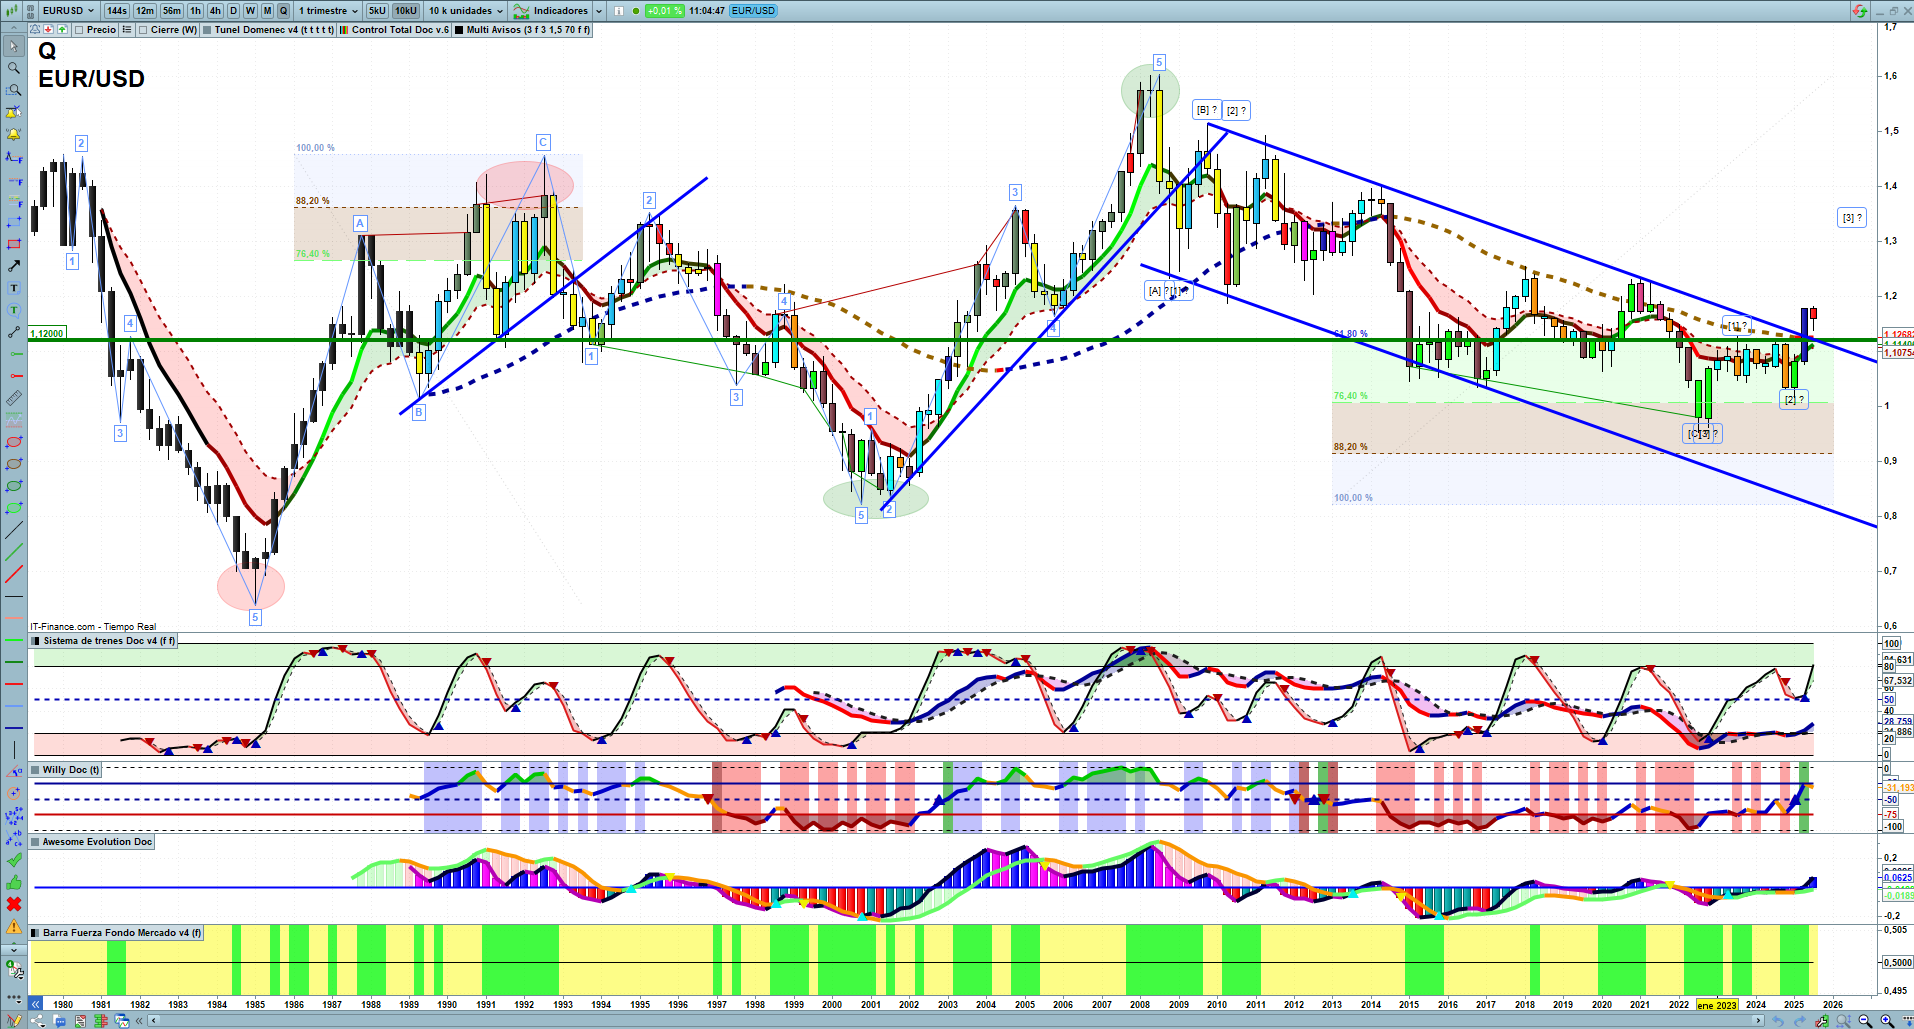The image size is (1914, 1029).
Task: Switch to the 4h timeframe
Action: (215, 11)
